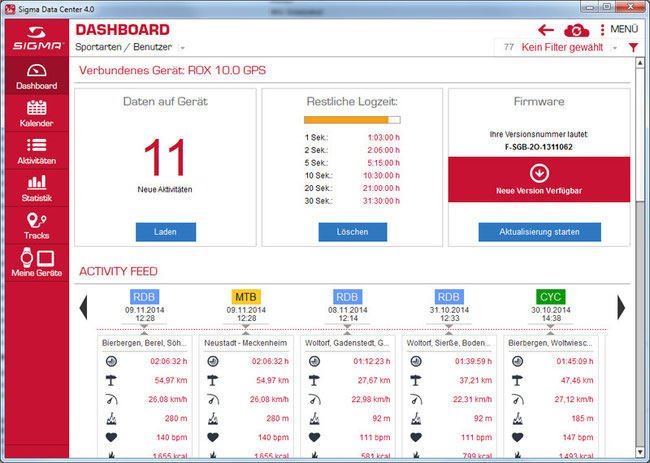Click the heart icon in Woltorf, Gadenstedt card
Viewport: 650px width, 463px height.
click(314, 437)
